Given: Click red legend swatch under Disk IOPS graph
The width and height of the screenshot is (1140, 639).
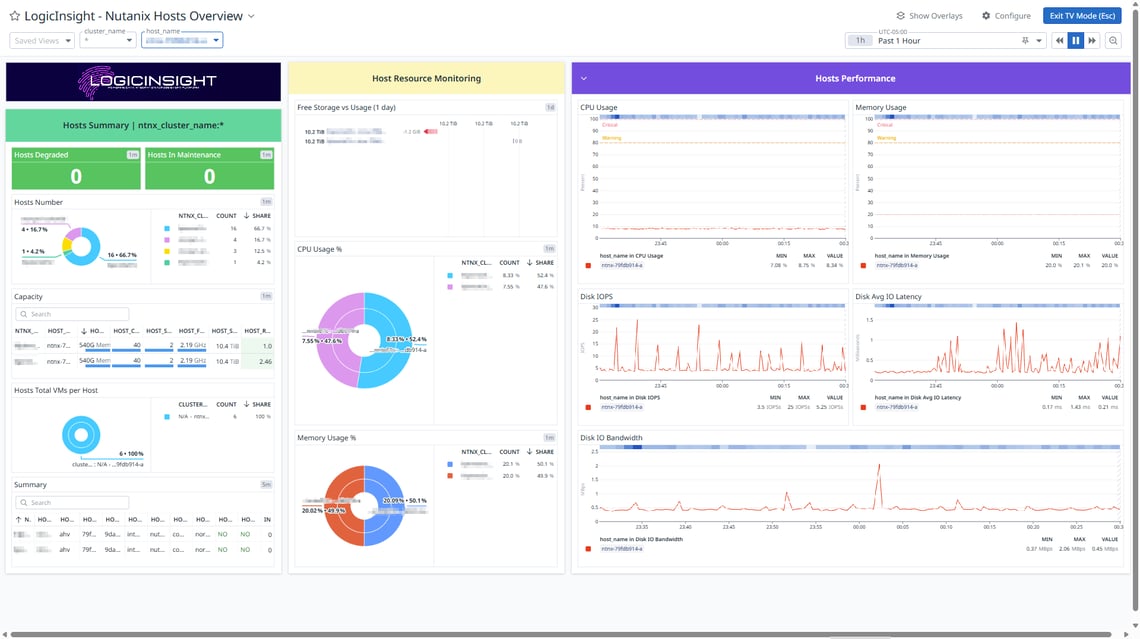Looking at the screenshot, I should (x=588, y=407).
